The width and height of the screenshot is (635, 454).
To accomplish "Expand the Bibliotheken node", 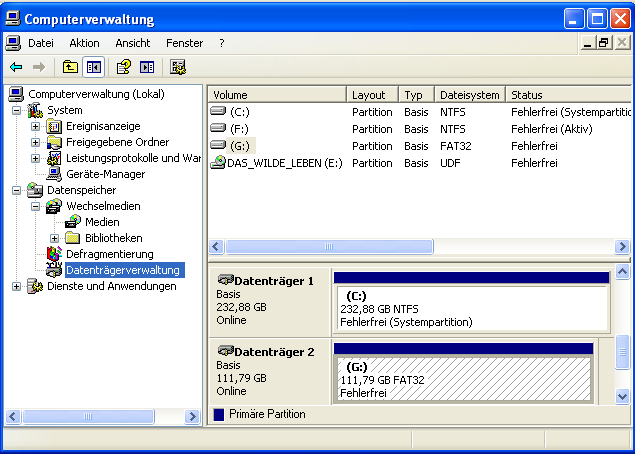I will (x=55, y=238).
